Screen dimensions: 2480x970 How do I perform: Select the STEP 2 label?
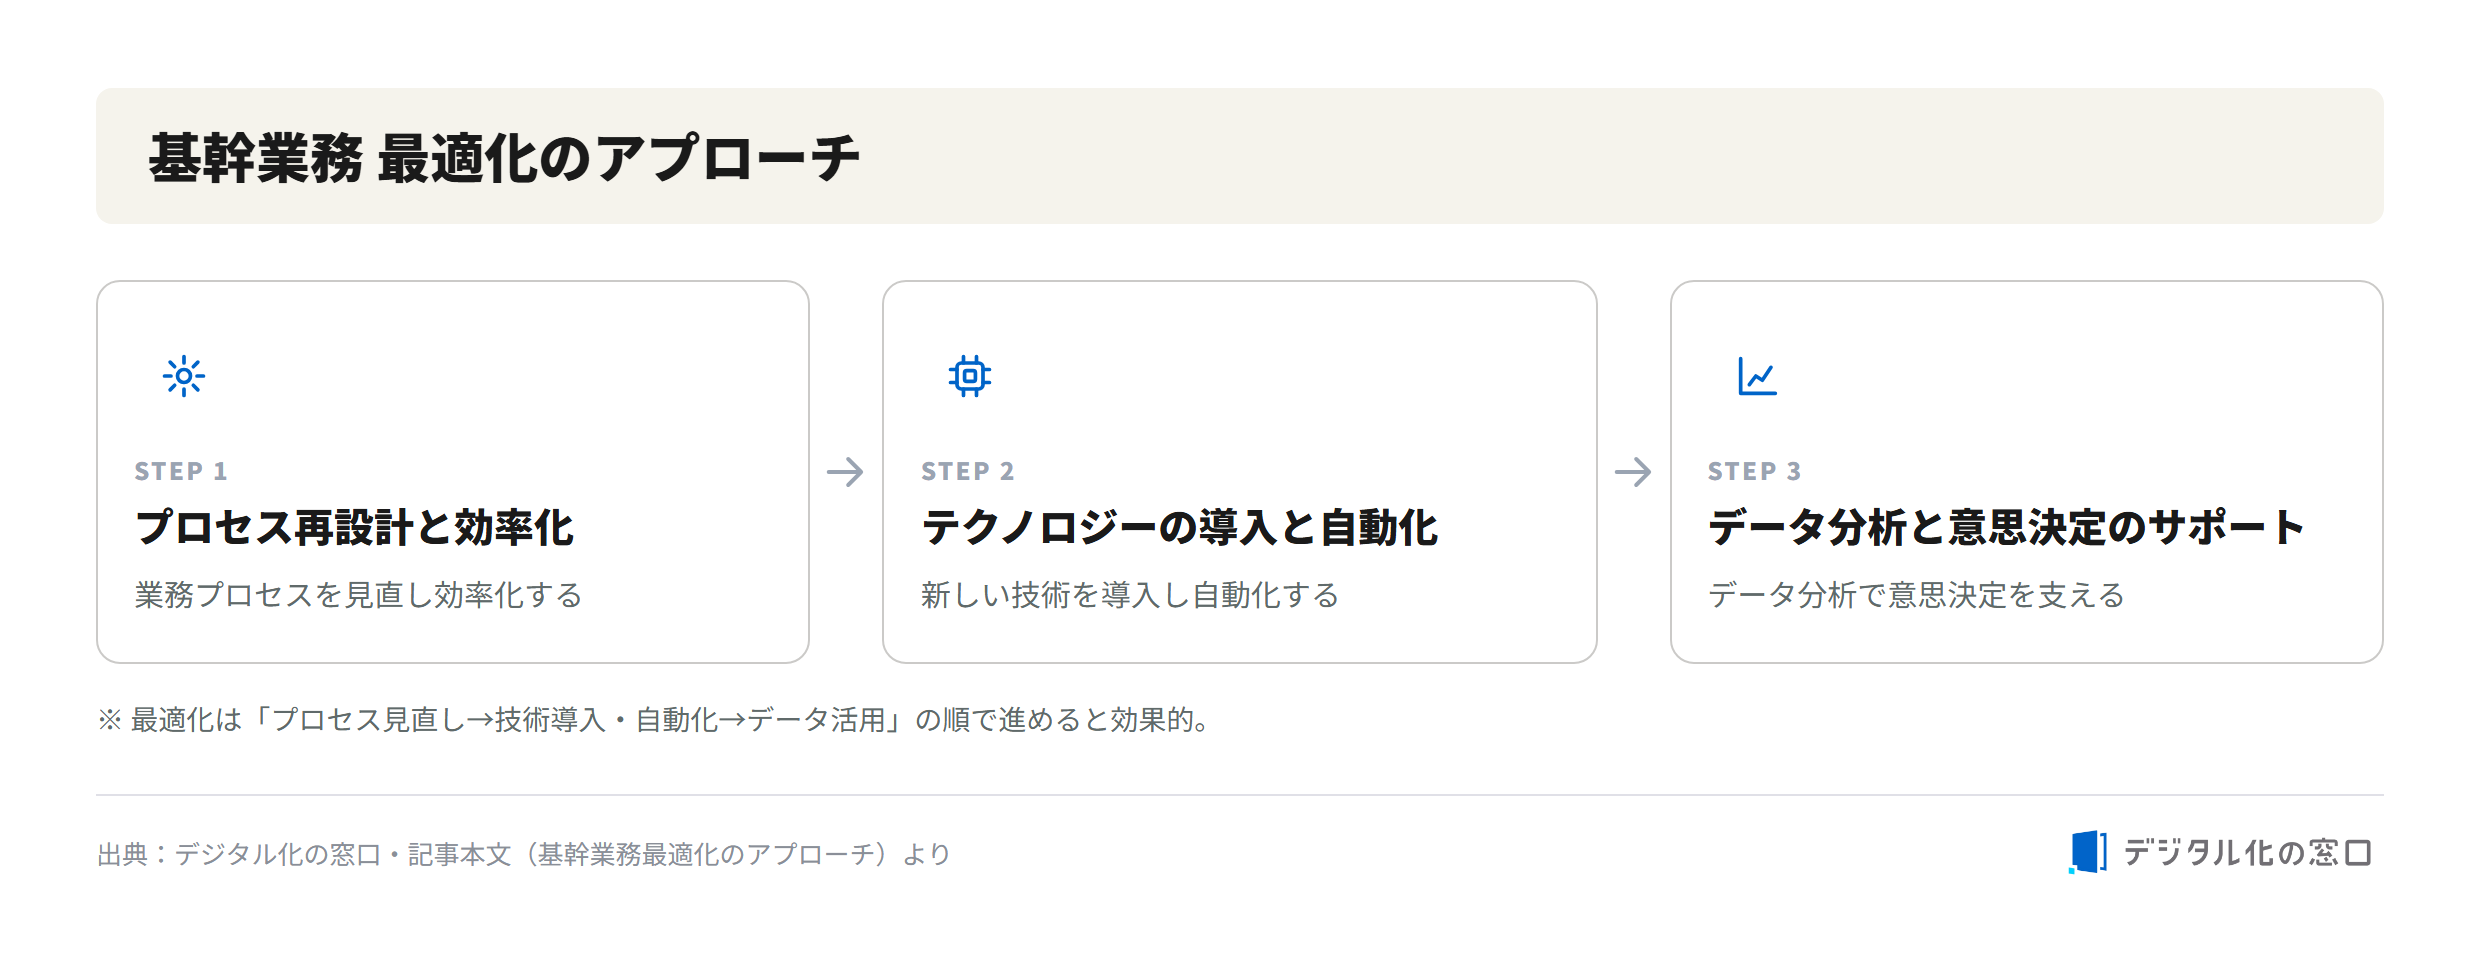968,471
